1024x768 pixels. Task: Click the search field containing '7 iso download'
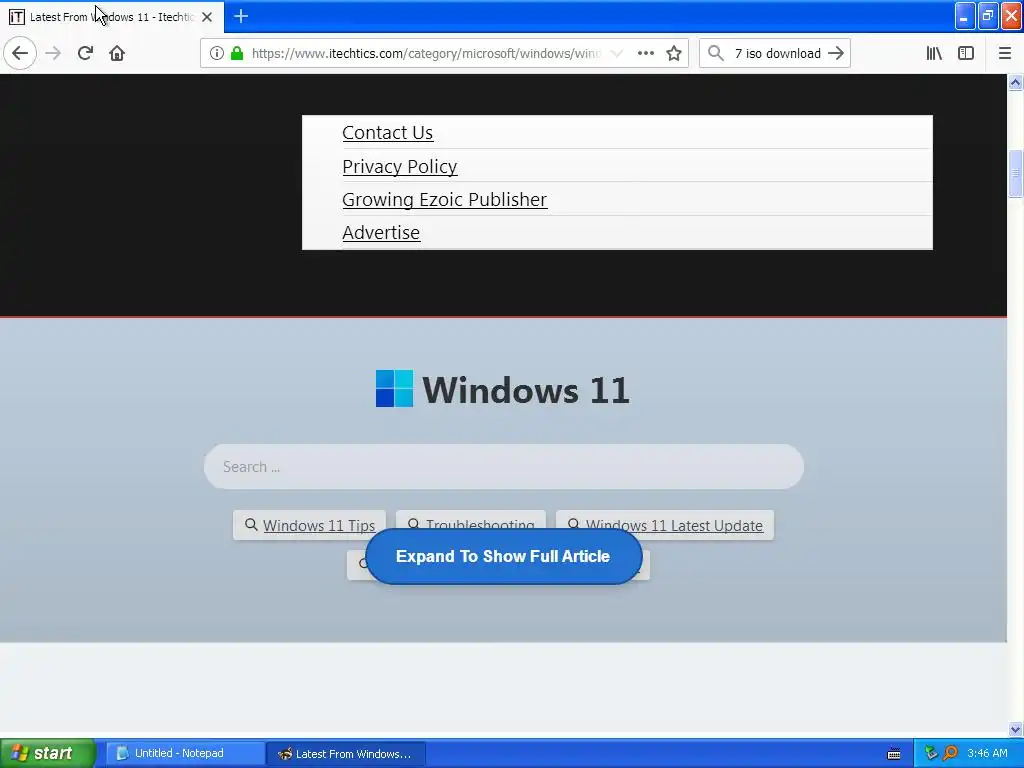[777, 53]
